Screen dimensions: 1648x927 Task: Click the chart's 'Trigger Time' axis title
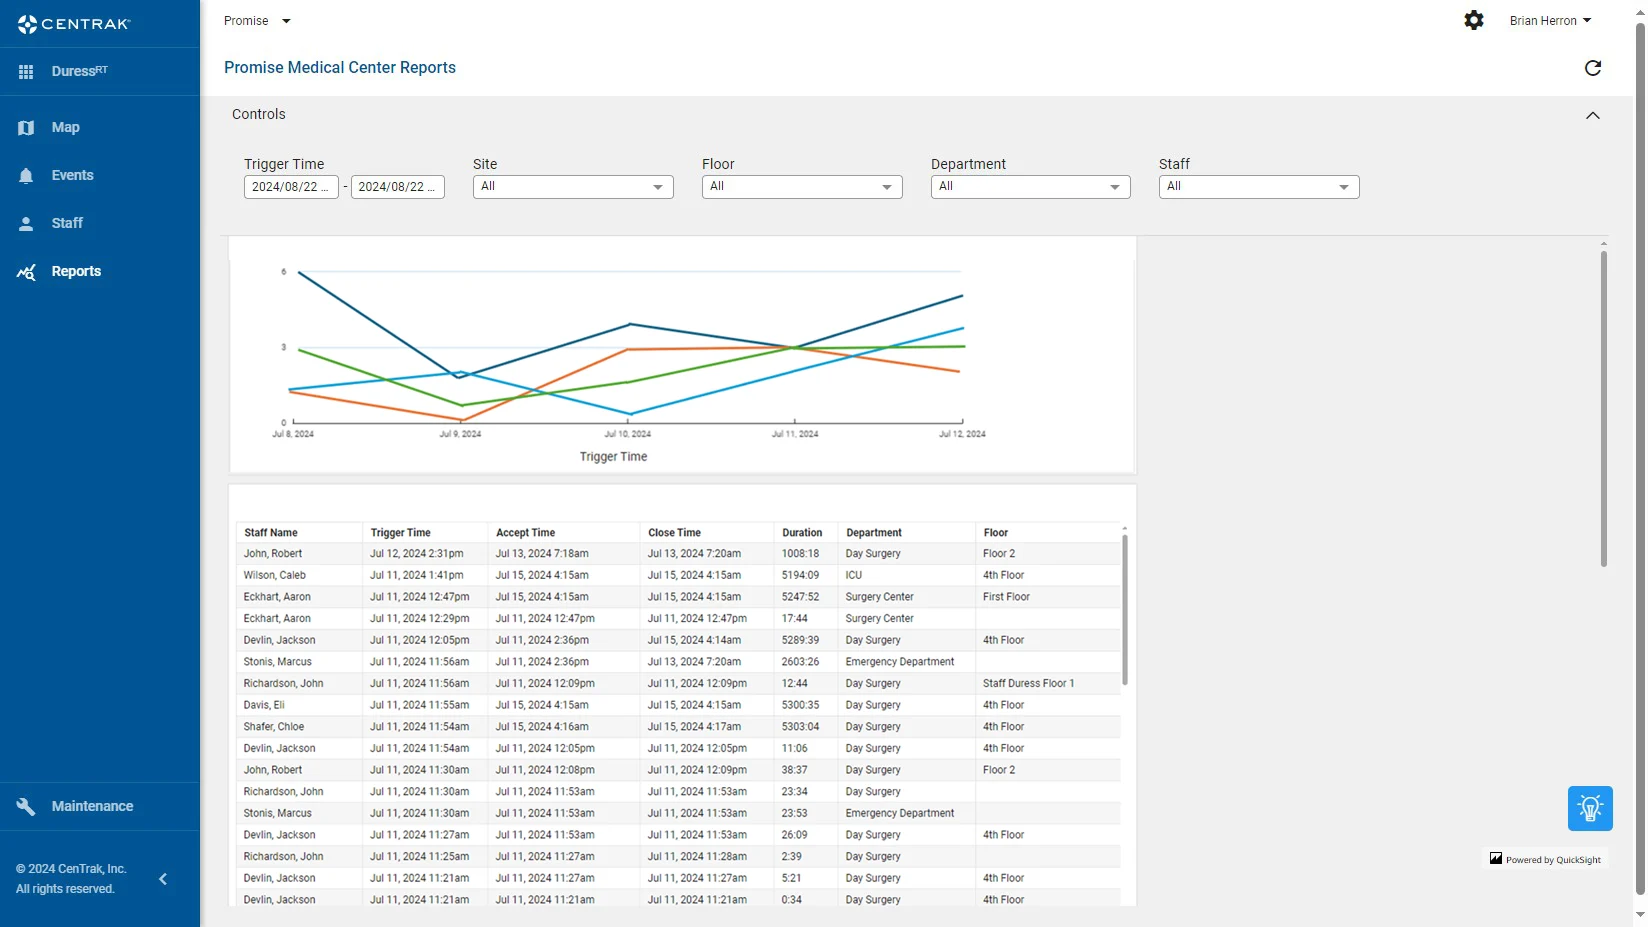(x=614, y=457)
